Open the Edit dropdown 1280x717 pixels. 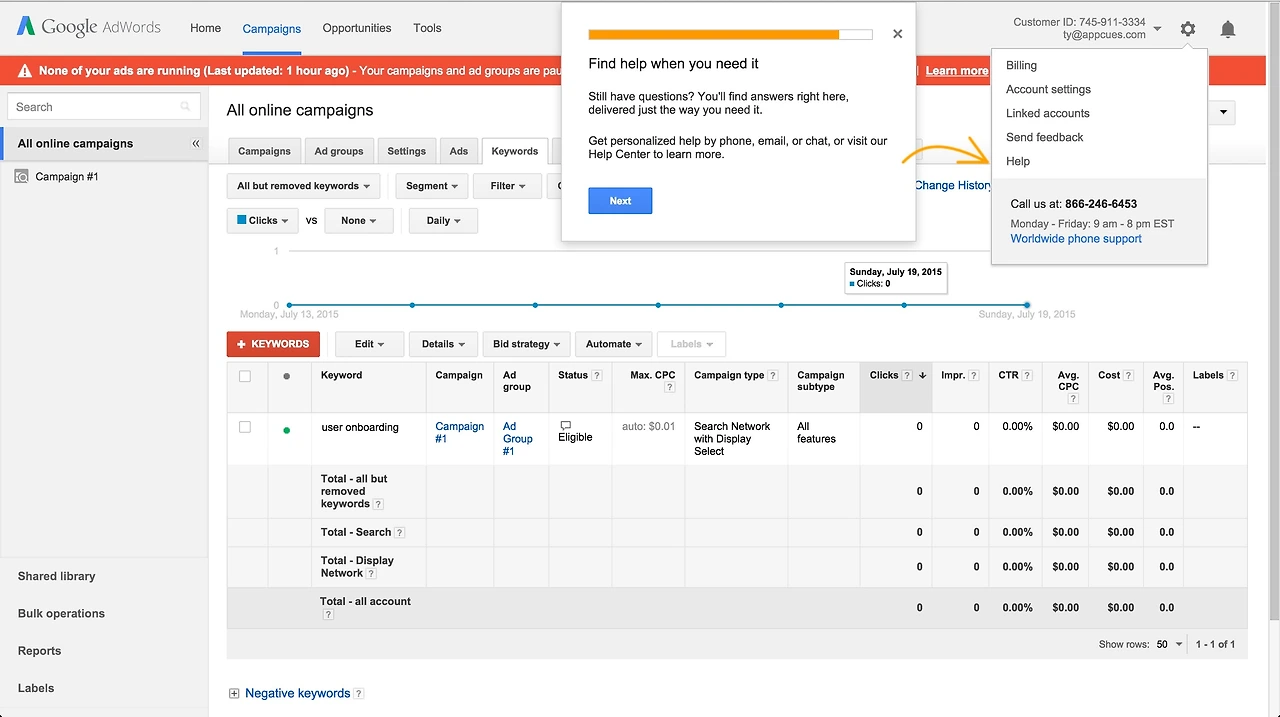[x=370, y=344]
